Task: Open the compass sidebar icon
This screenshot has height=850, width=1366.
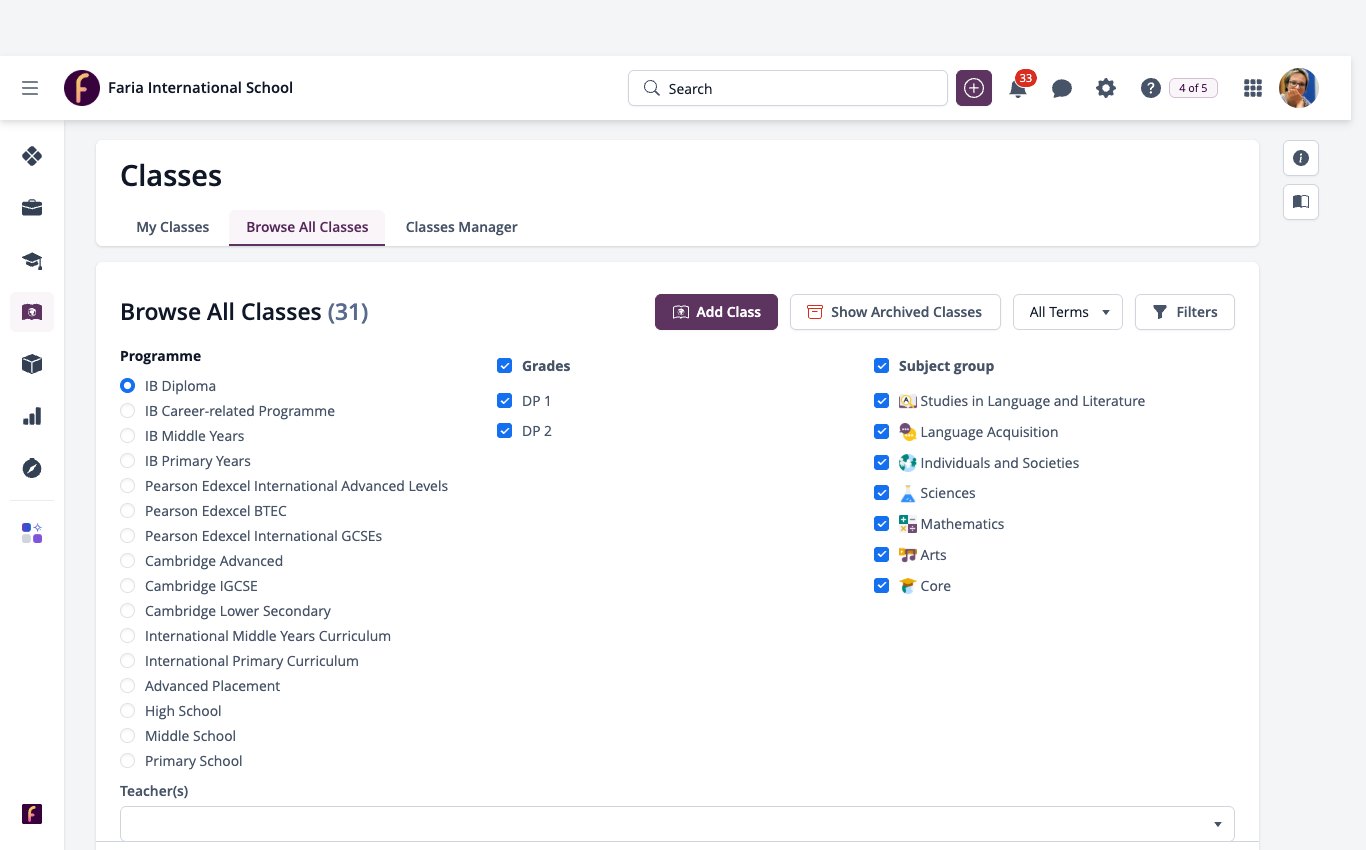Action: coord(32,468)
